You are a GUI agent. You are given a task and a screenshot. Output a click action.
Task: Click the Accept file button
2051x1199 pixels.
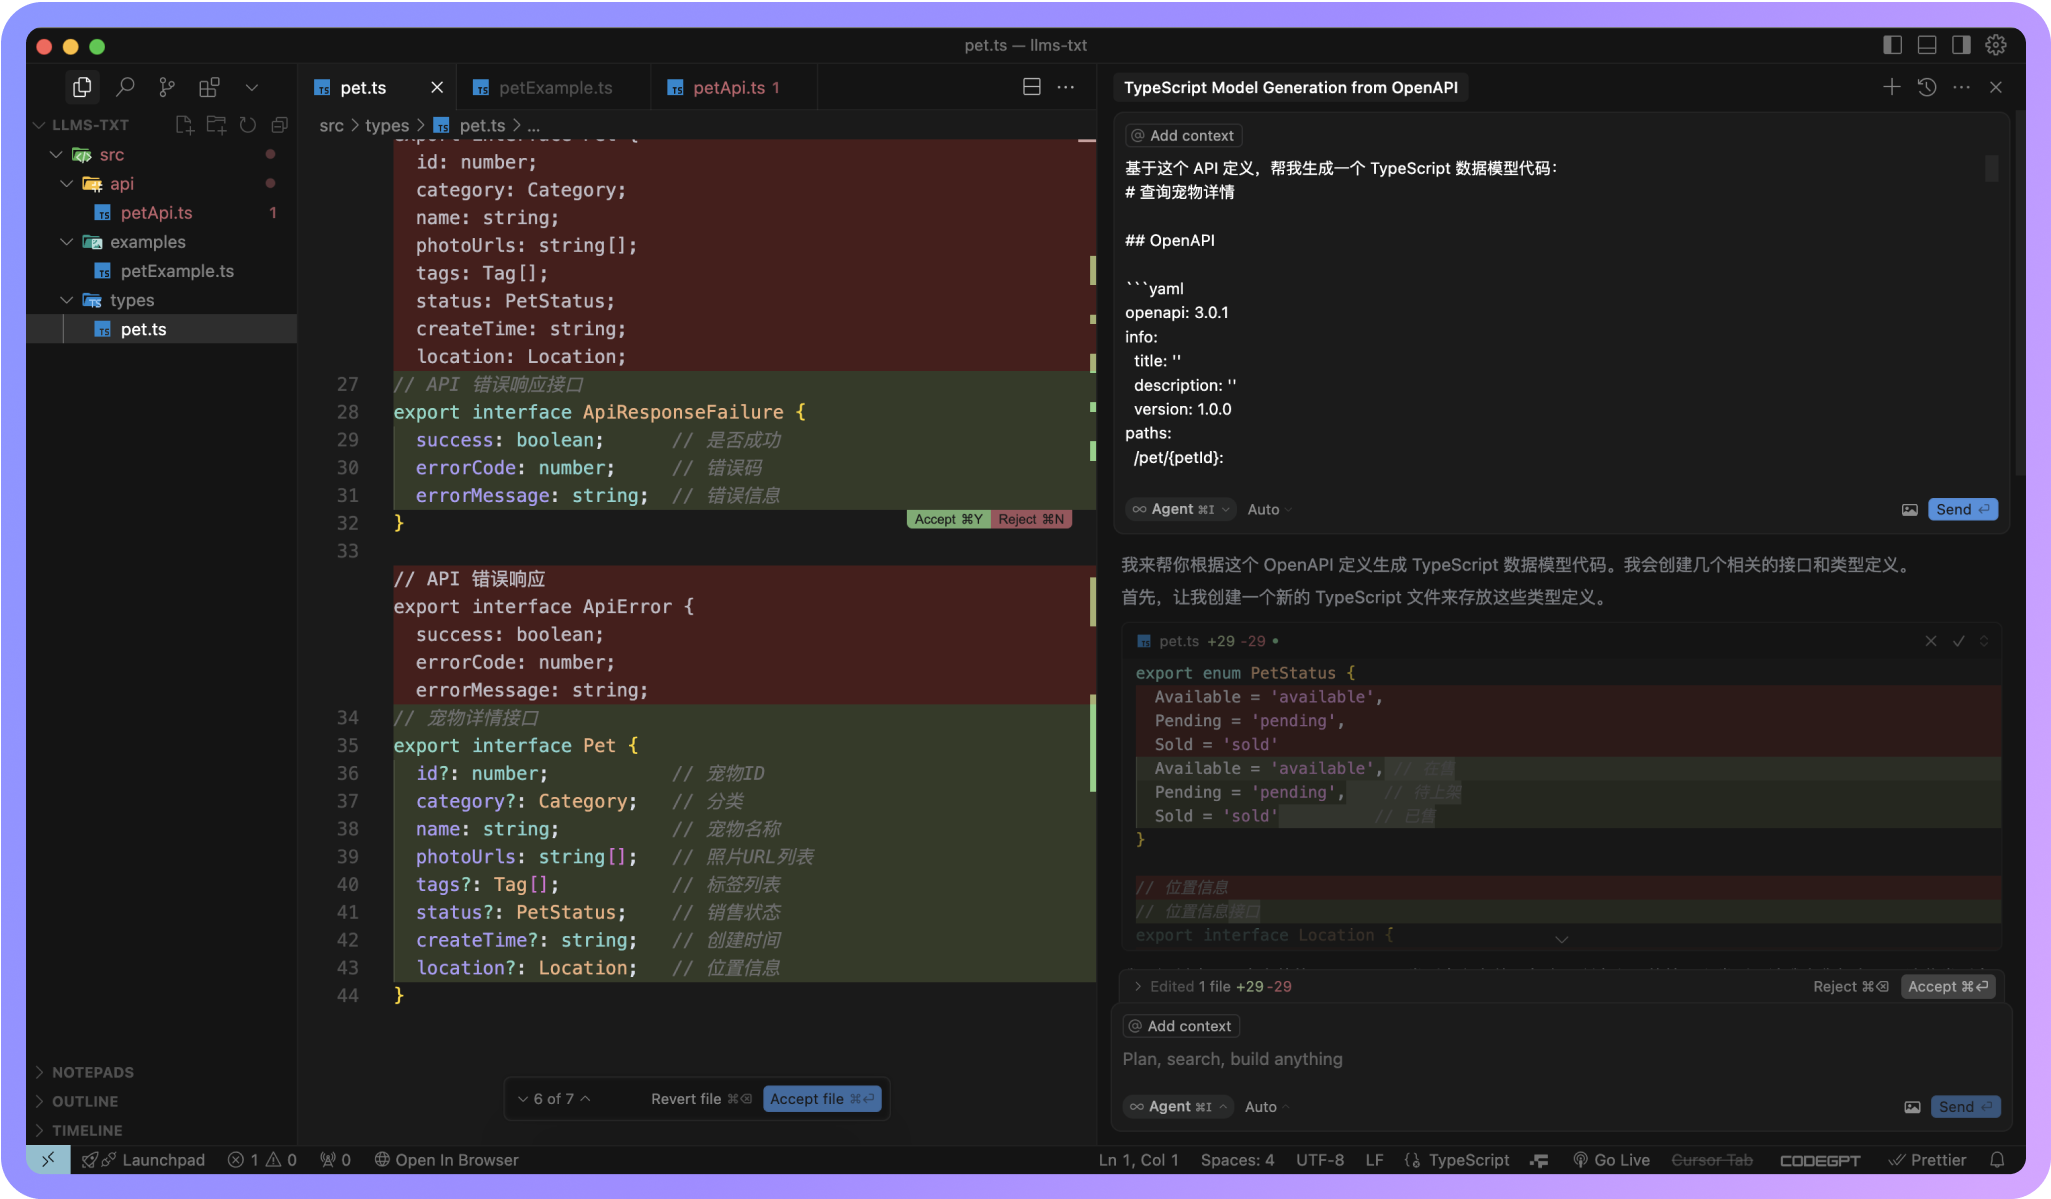(x=821, y=1099)
